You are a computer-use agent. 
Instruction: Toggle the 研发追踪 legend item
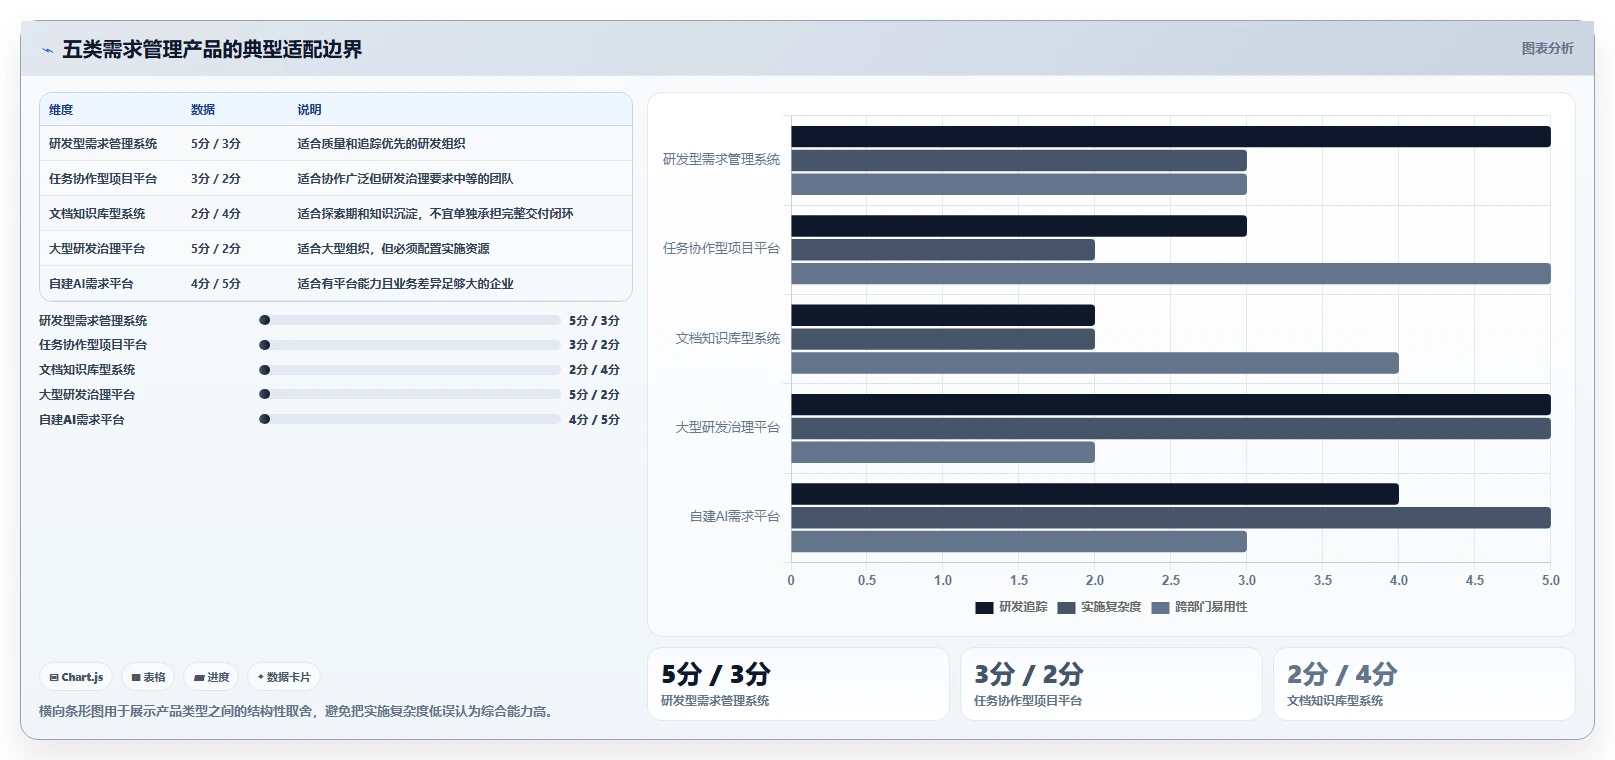tap(1011, 607)
